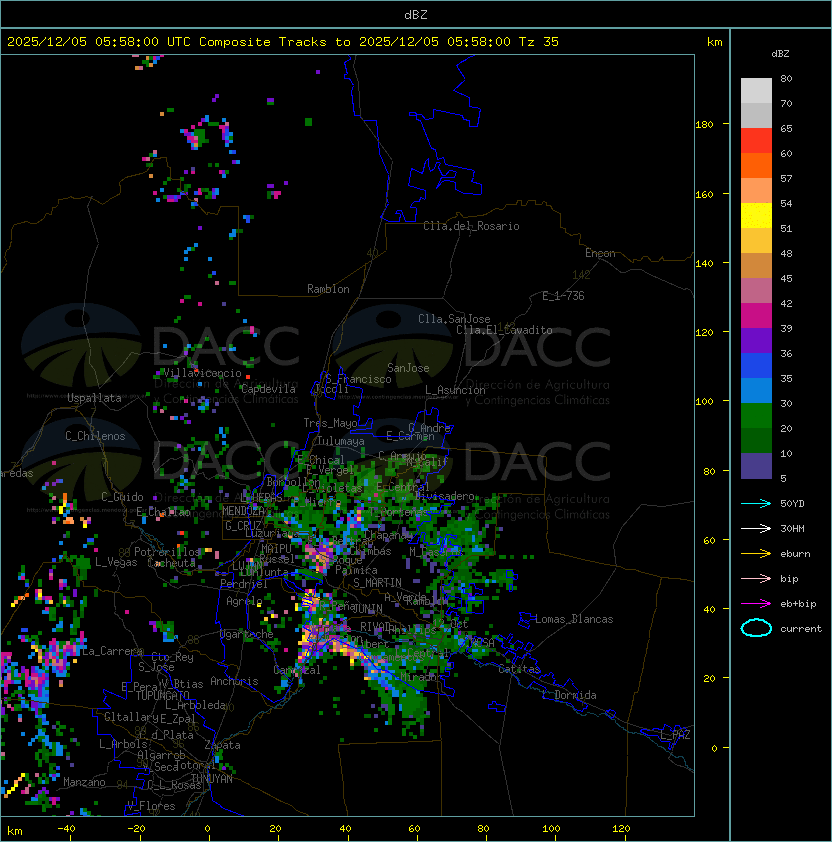832x842 pixels.
Task: Click the 'Tulumaya' map label
Action: [341, 441]
